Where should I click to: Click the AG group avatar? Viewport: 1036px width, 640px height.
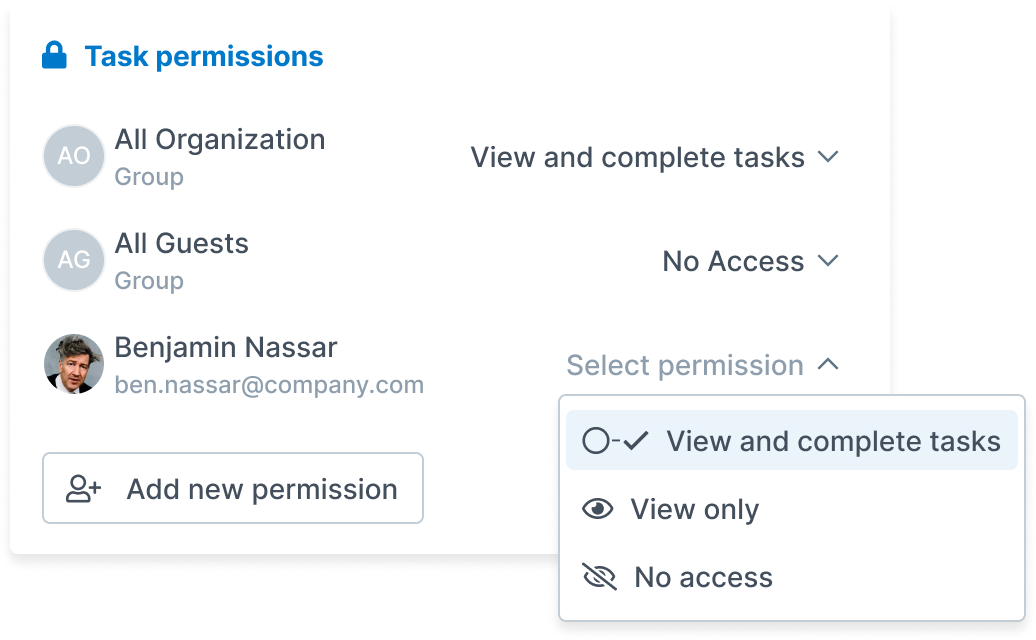pos(74,260)
